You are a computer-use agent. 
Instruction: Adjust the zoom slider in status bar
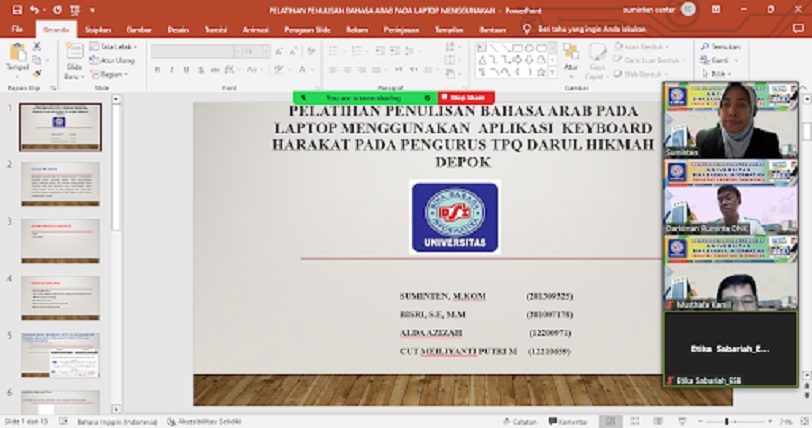click(x=727, y=422)
